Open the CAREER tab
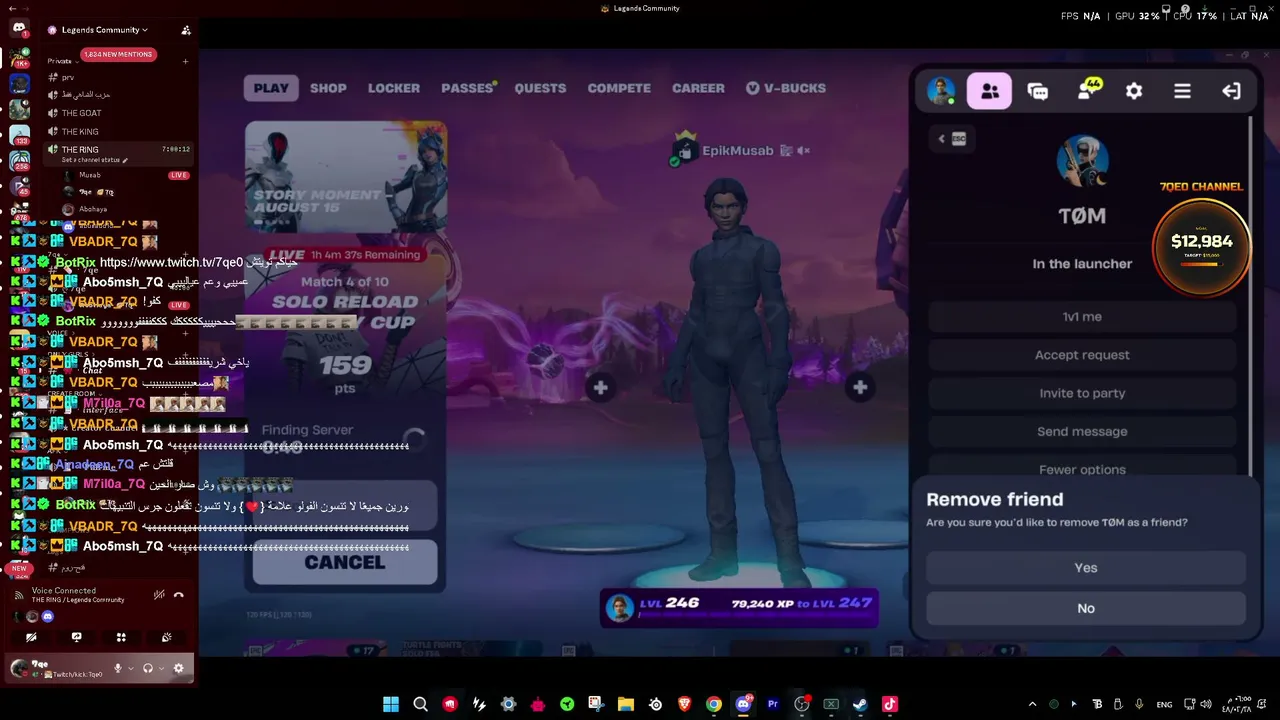The image size is (1280, 720). 698,88
